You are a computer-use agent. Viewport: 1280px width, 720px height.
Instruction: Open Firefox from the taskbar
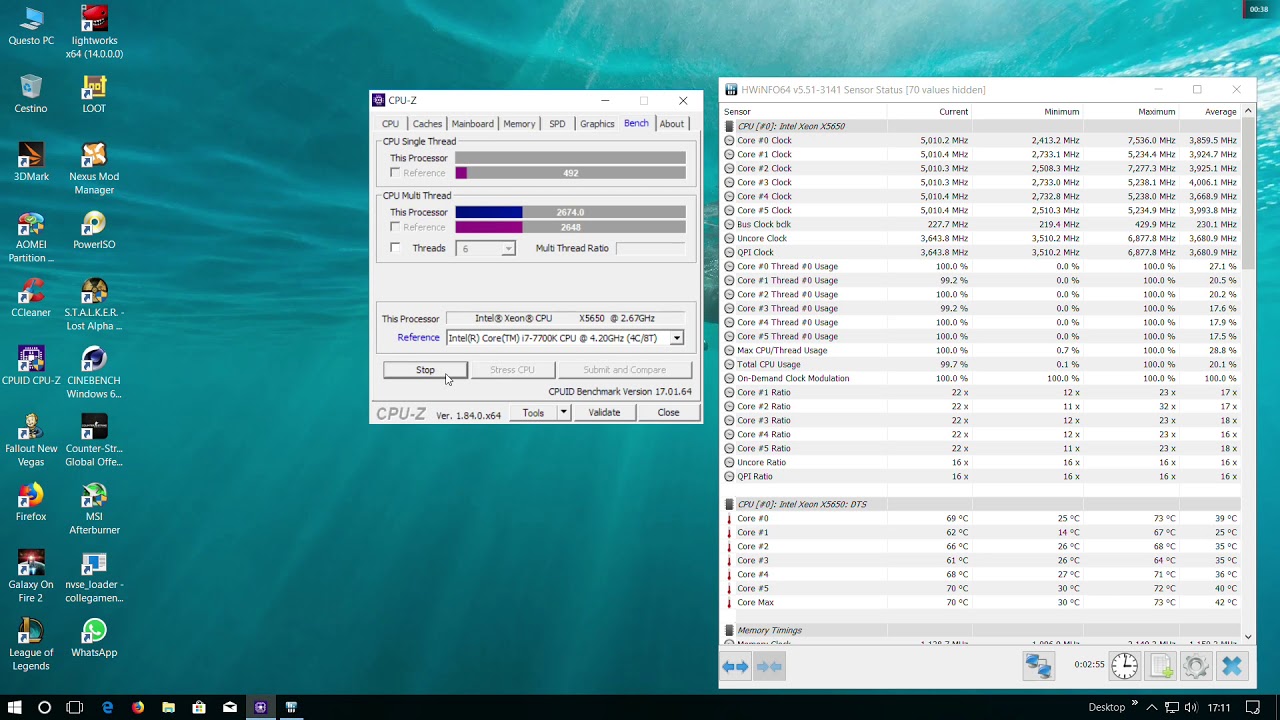click(x=138, y=707)
